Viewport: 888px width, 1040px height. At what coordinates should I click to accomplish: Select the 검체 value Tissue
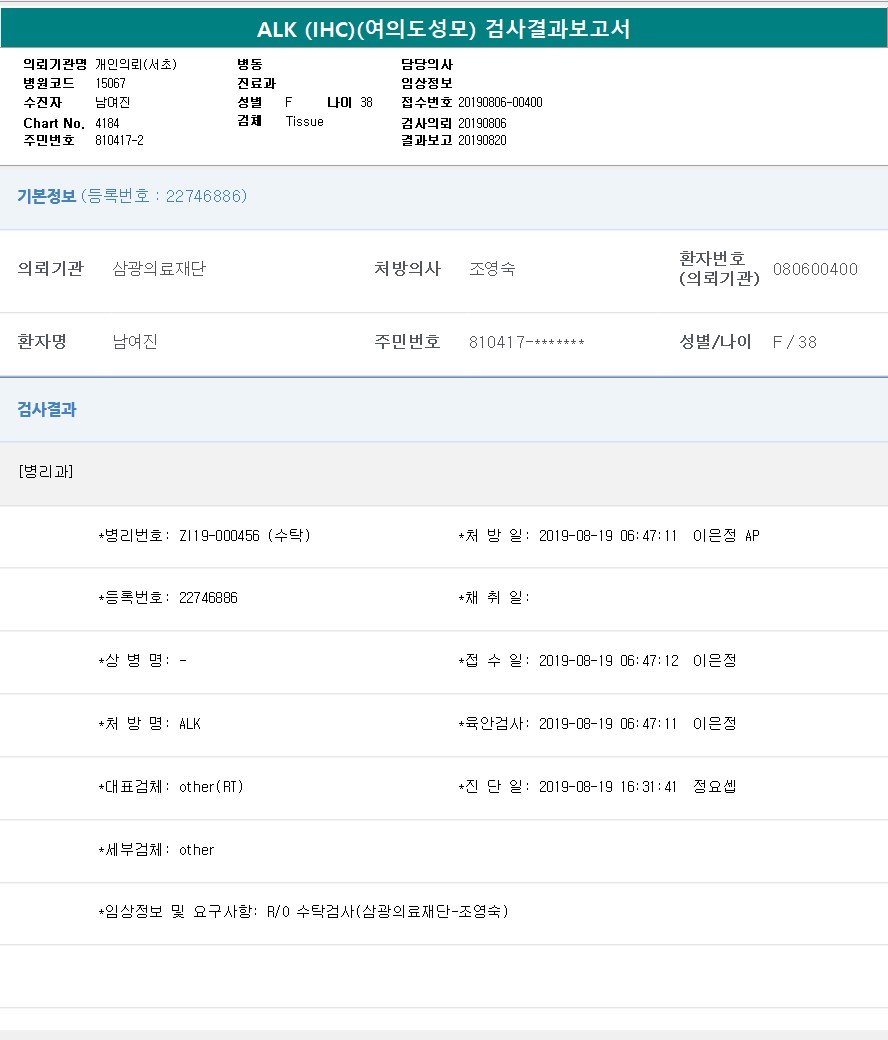pyautogui.click(x=304, y=121)
